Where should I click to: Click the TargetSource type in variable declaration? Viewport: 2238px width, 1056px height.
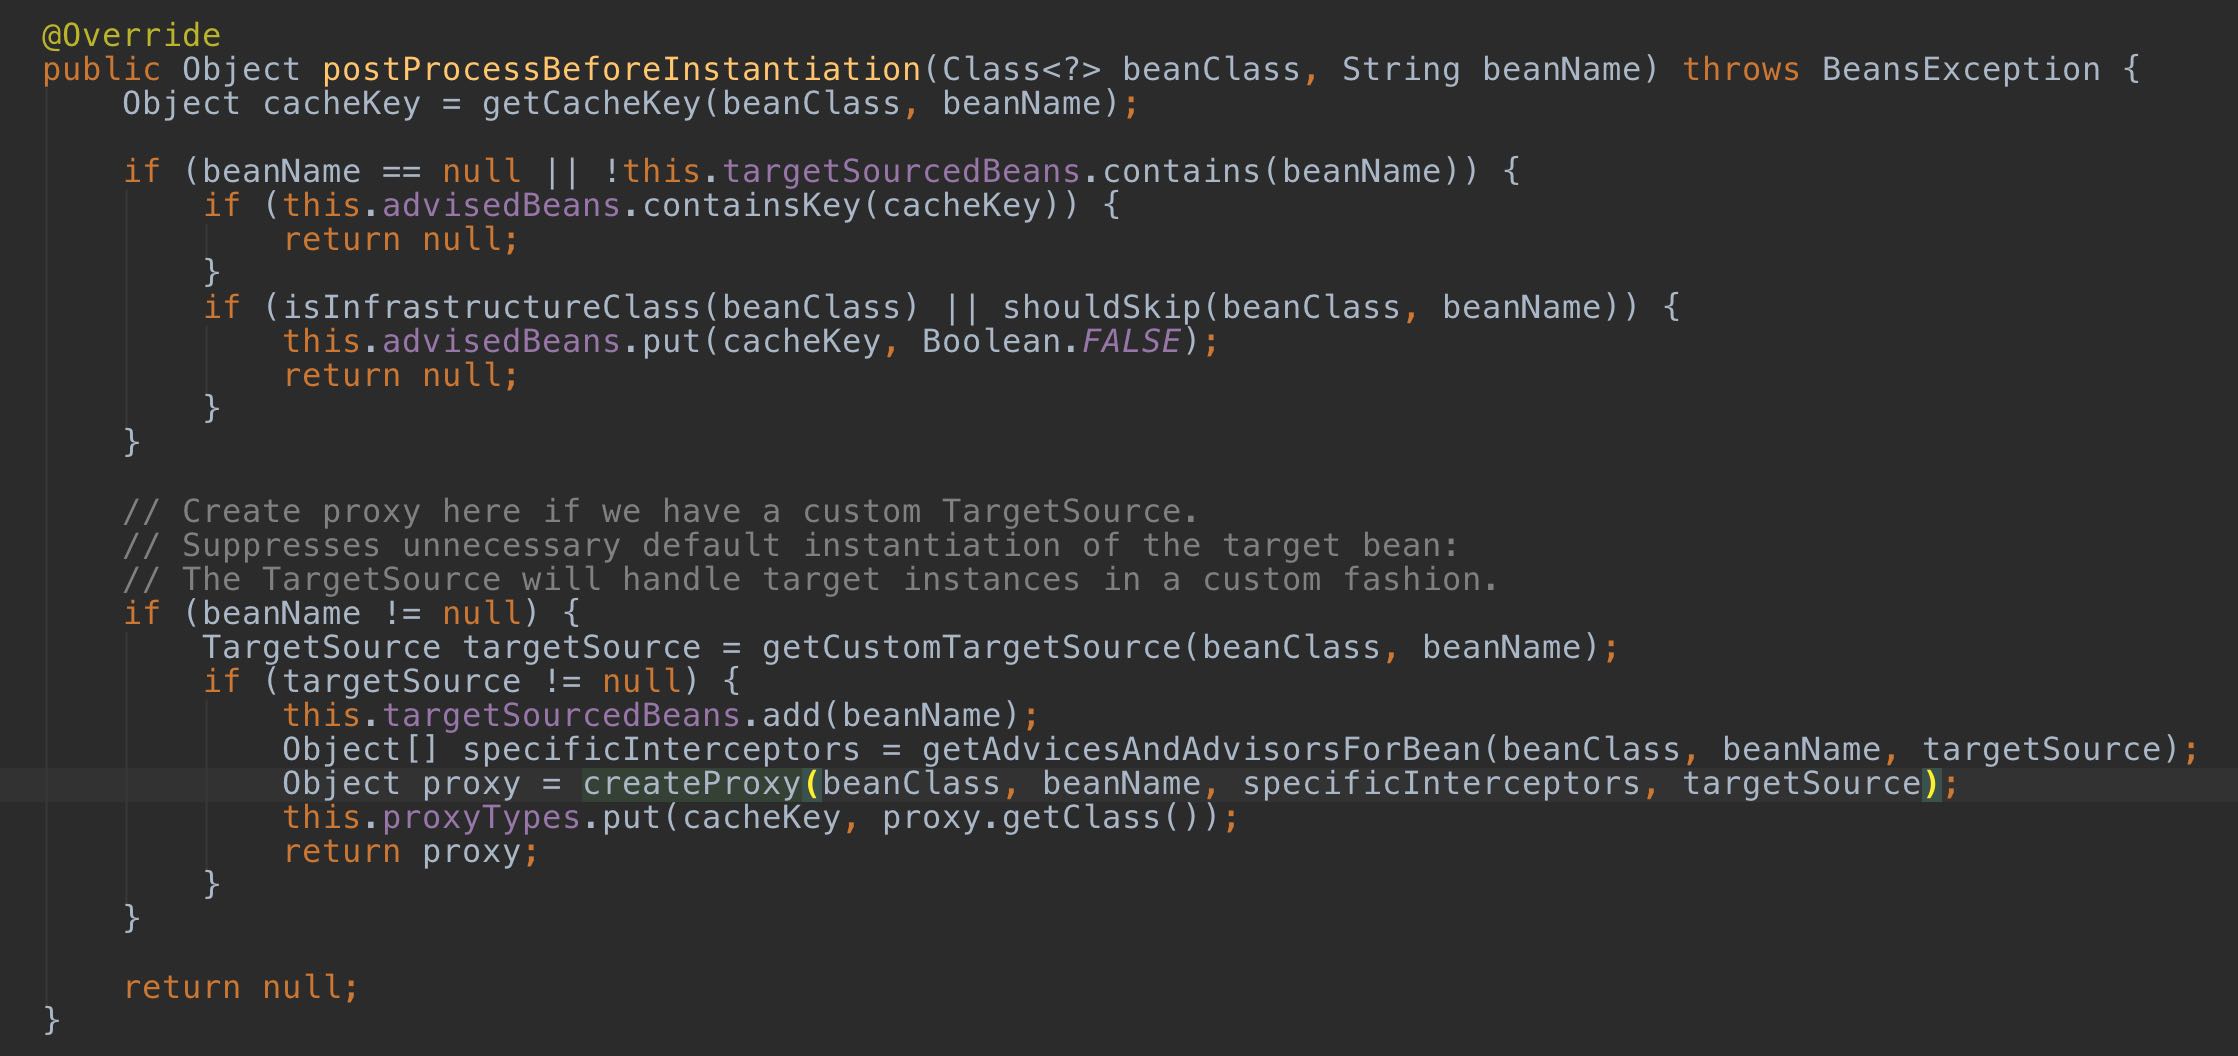[321, 647]
